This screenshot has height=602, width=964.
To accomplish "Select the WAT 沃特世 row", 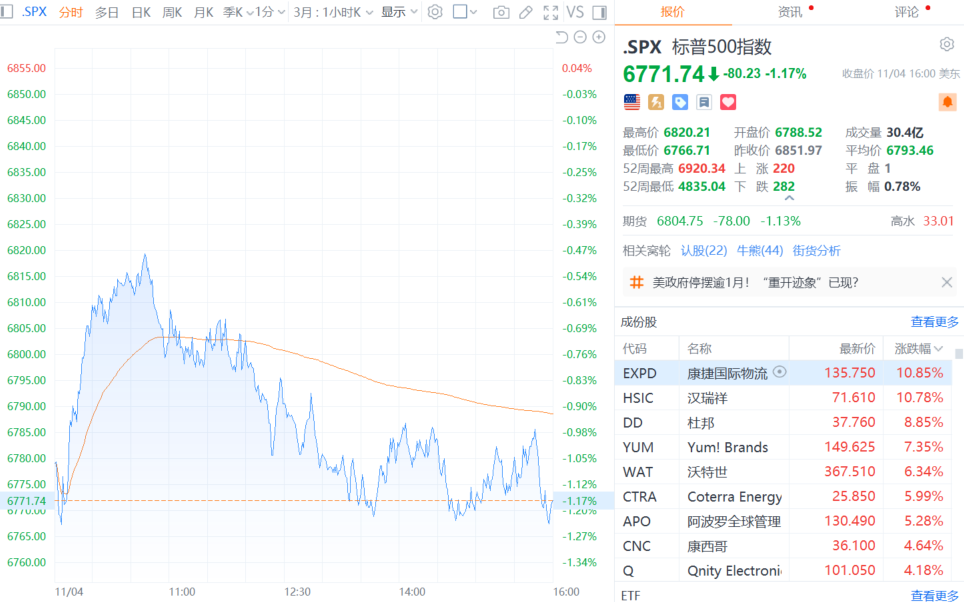I will point(783,472).
